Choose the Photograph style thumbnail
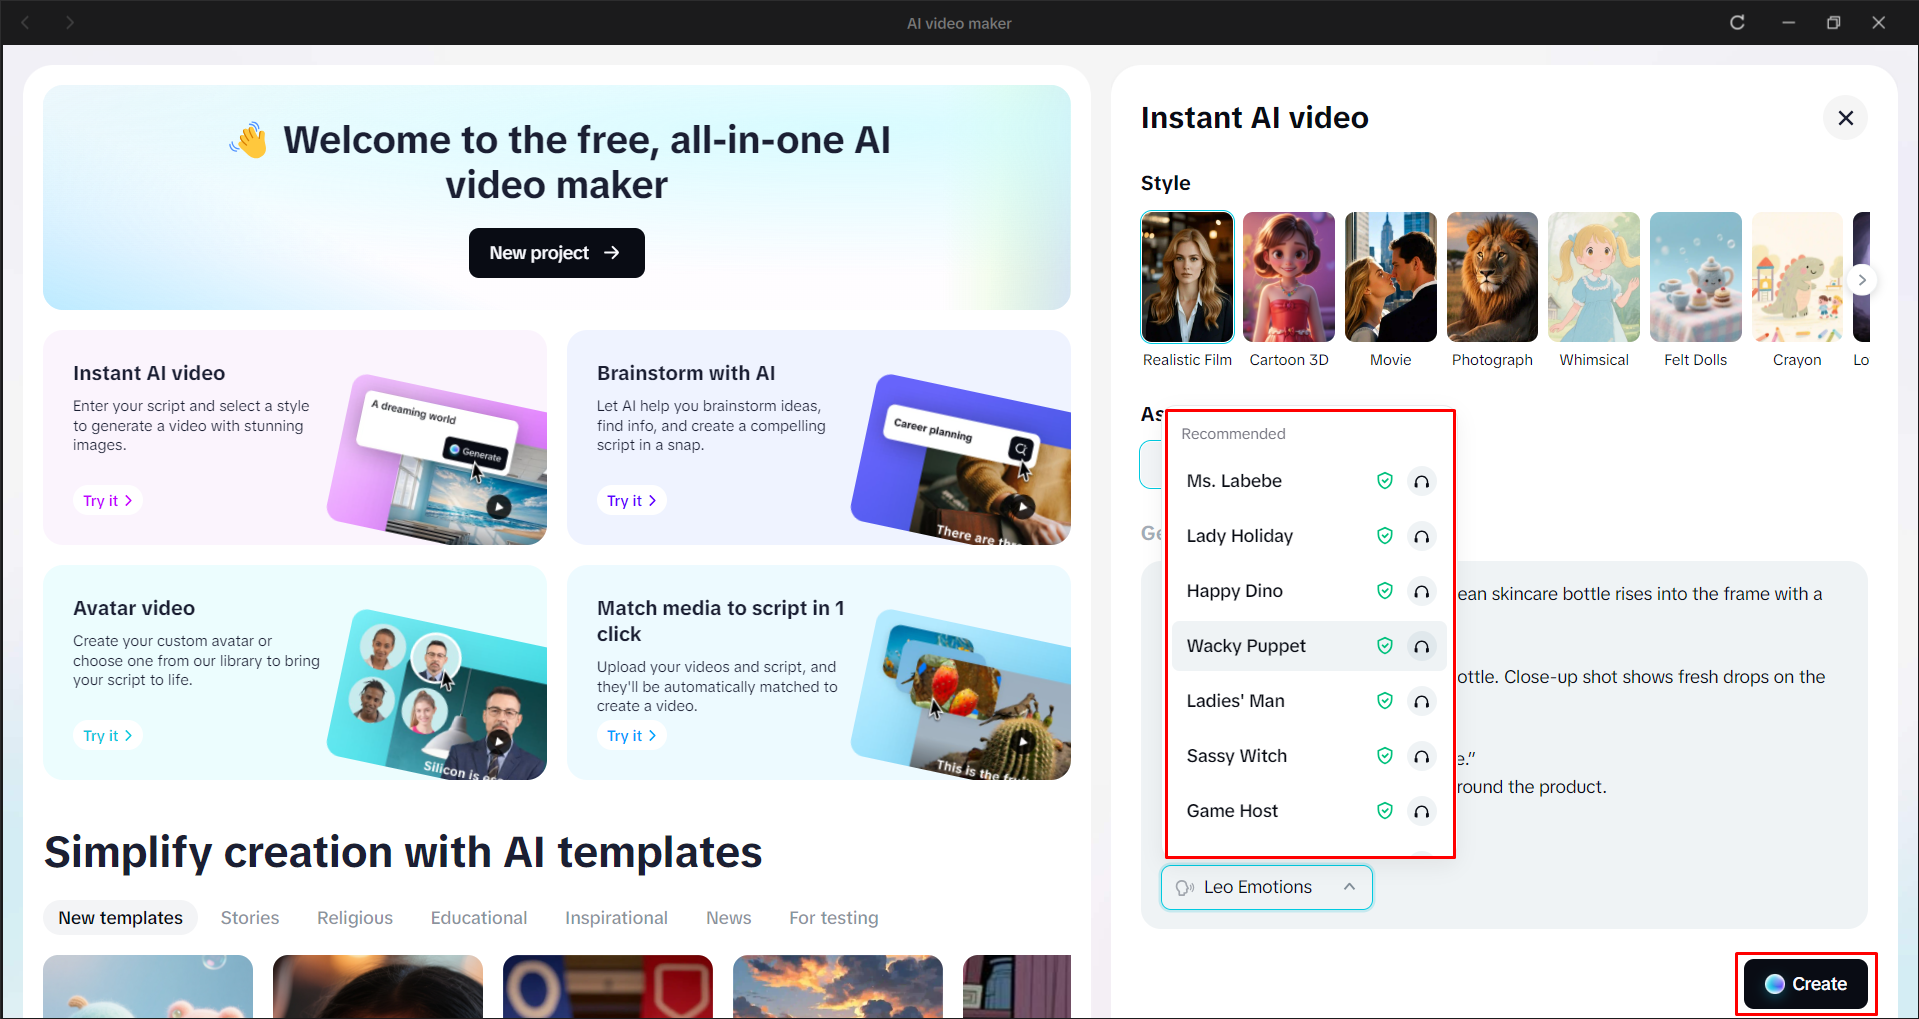This screenshot has width=1919, height=1019. 1492,277
